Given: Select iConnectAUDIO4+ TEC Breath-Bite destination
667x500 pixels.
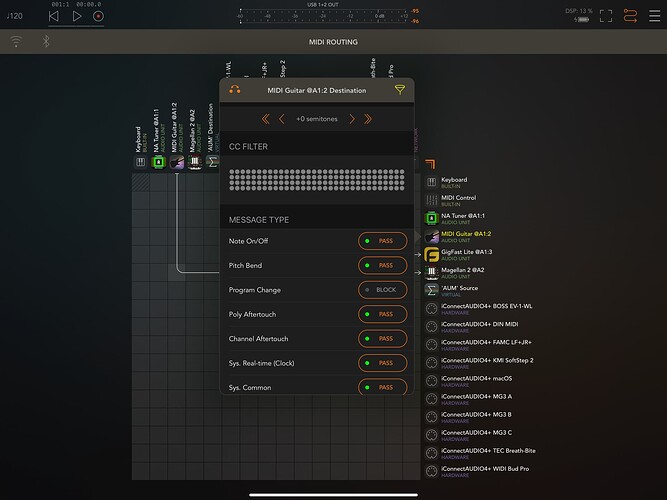Looking at the screenshot, I should (x=481, y=454).
